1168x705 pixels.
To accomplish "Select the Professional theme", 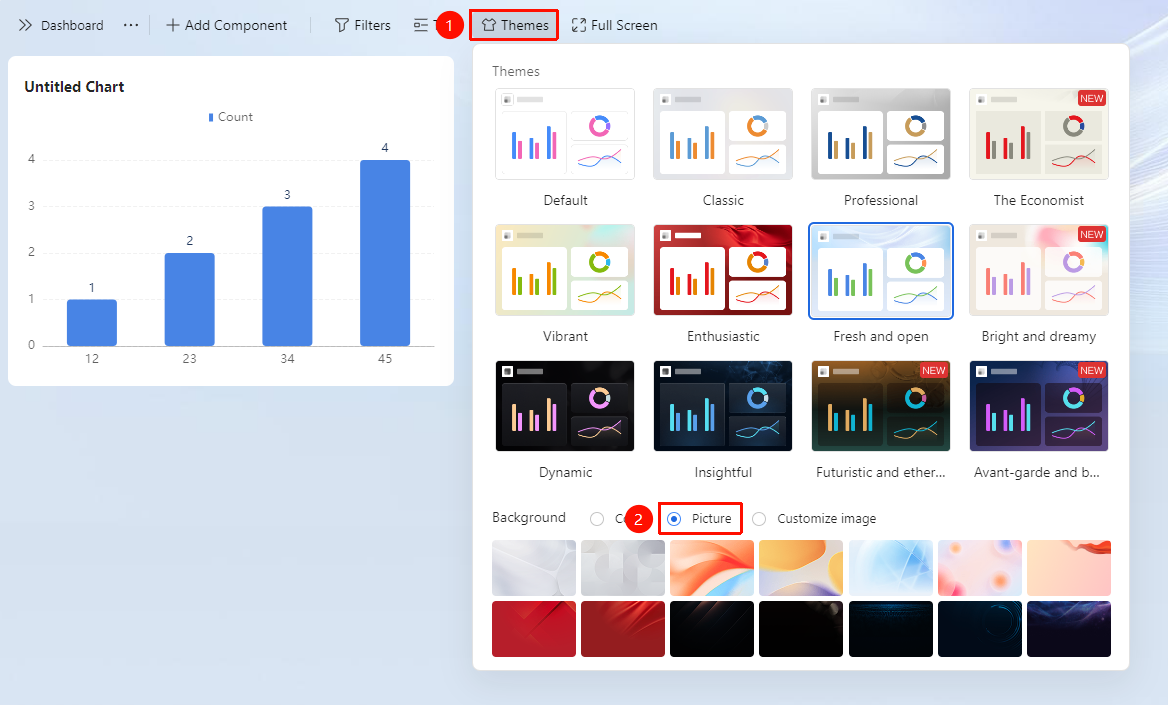I will click(880, 134).
